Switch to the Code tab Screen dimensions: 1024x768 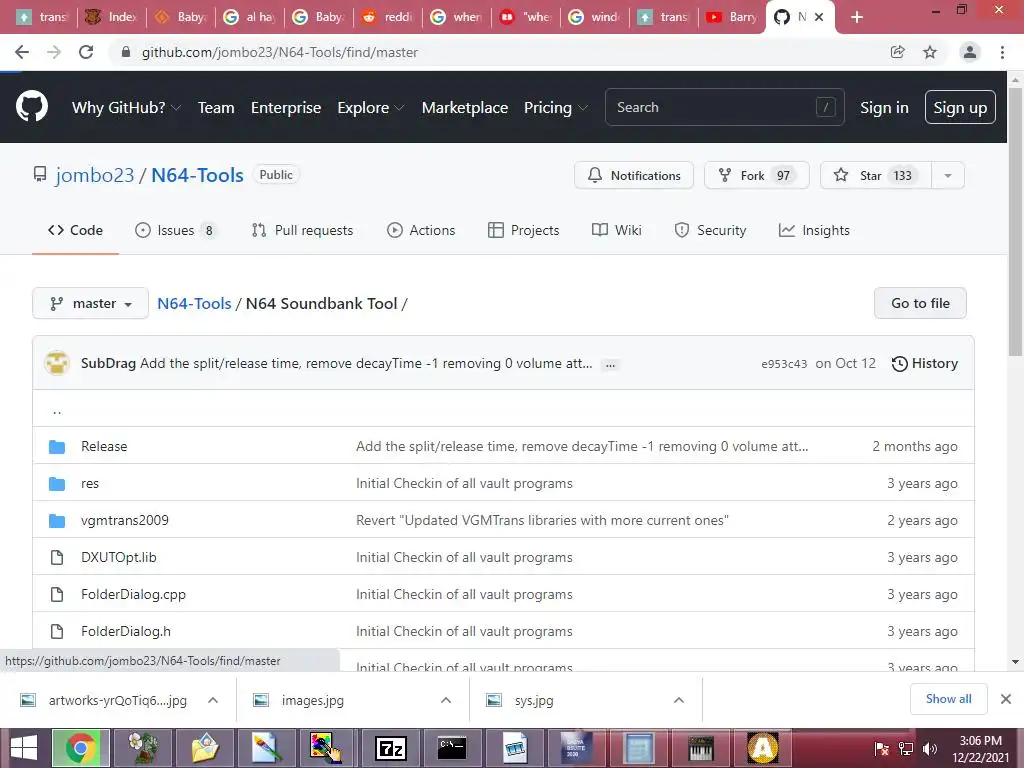pyautogui.click(x=75, y=231)
